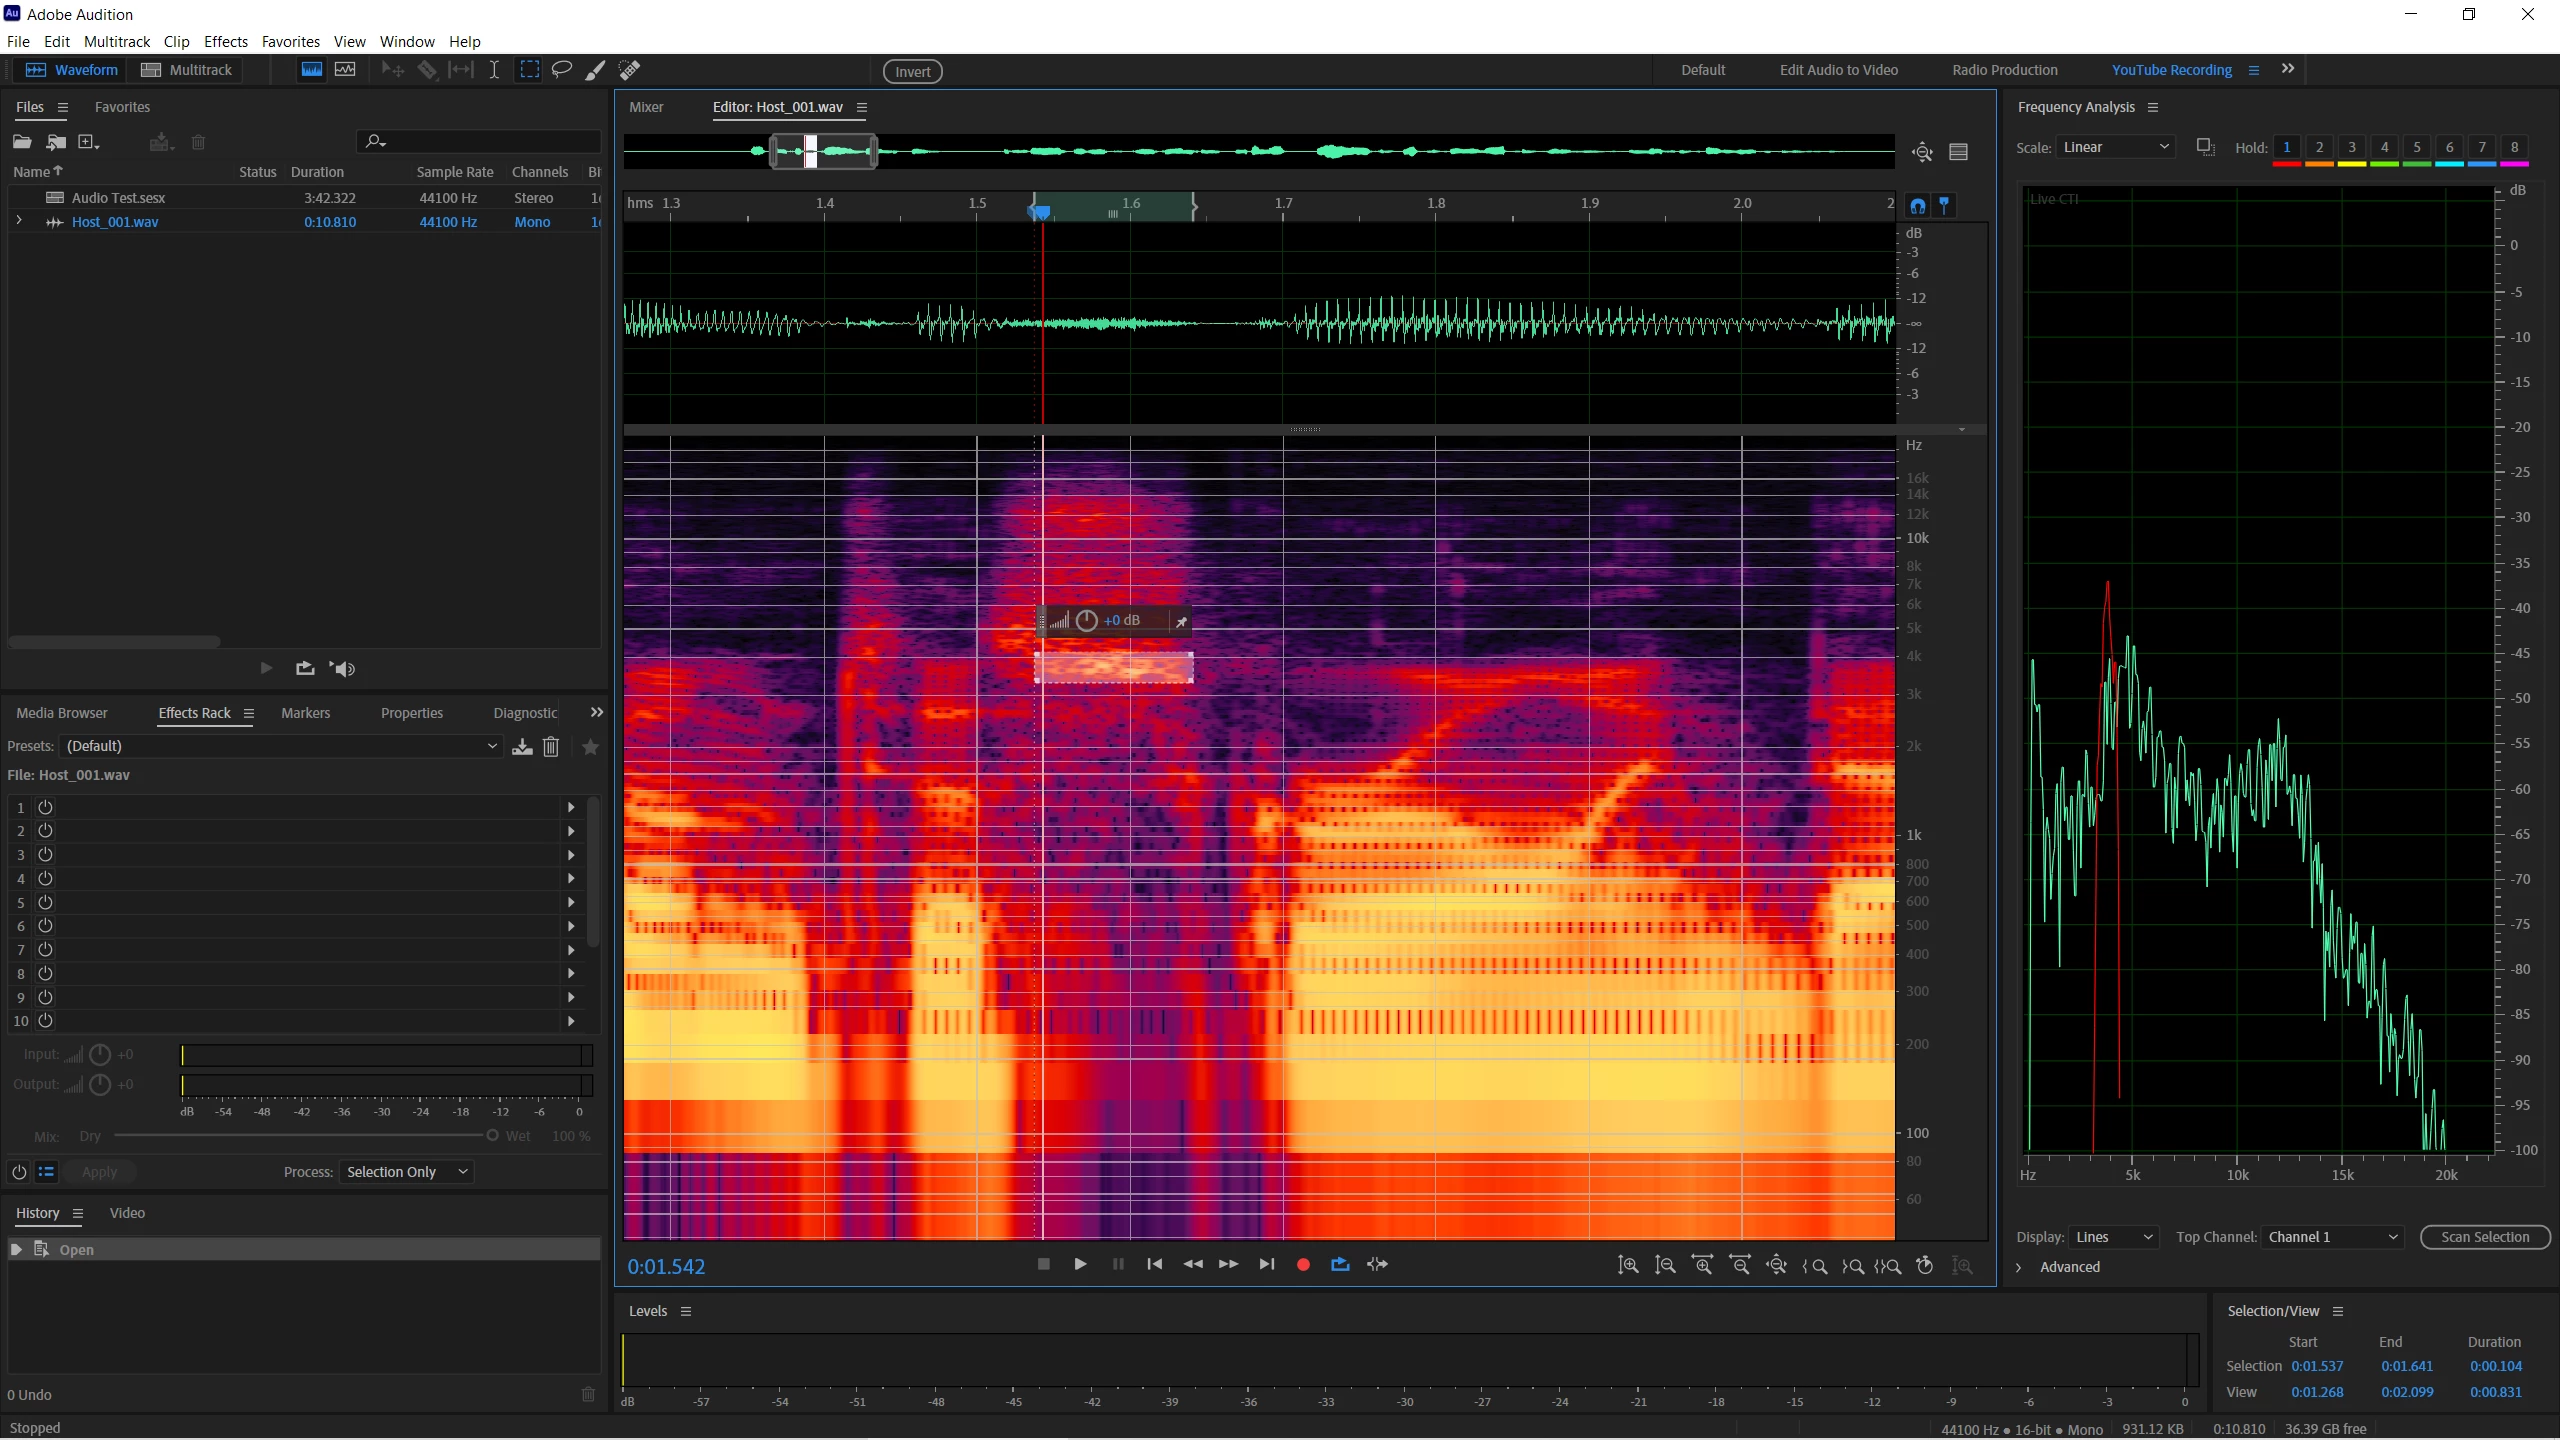Screen dimensions: 2560x1440
Task: Toggle power for effect slot 1
Action: click(x=45, y=807)
